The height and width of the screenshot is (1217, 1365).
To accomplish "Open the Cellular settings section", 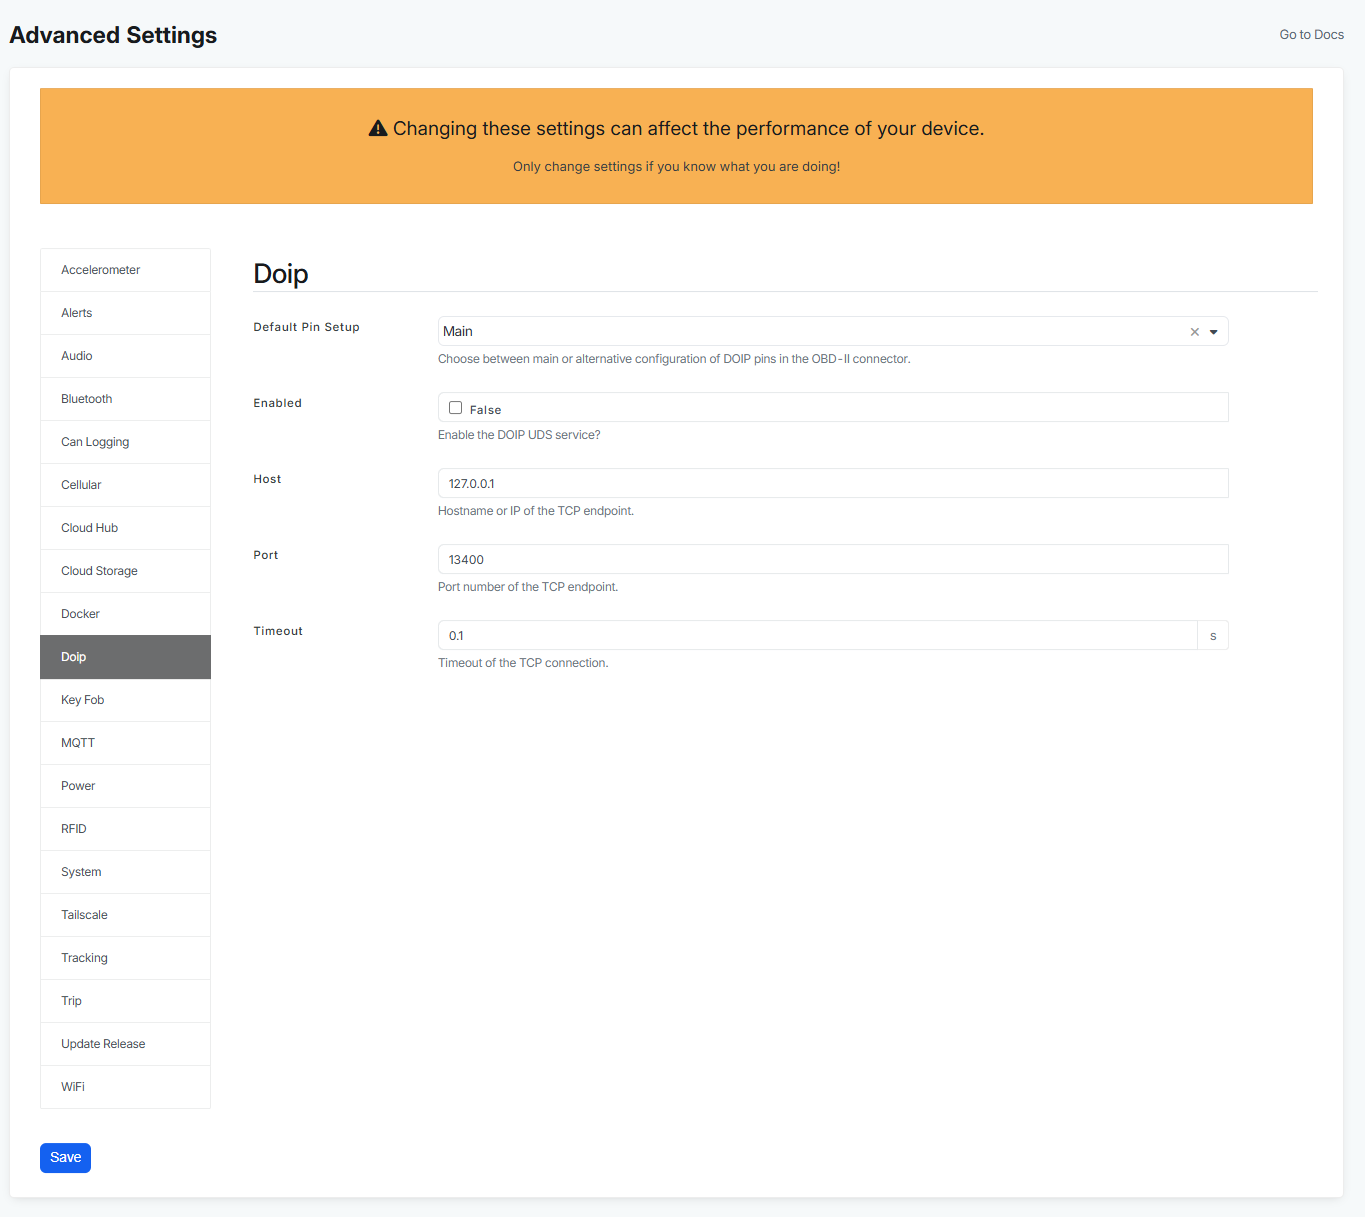I will click(125, 485).
